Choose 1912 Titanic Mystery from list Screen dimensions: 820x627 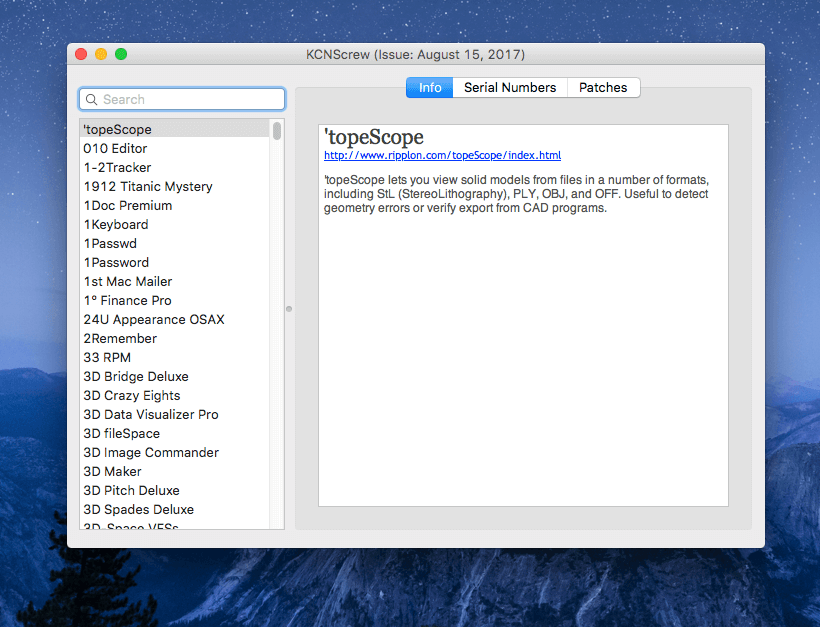coord(175,186)
